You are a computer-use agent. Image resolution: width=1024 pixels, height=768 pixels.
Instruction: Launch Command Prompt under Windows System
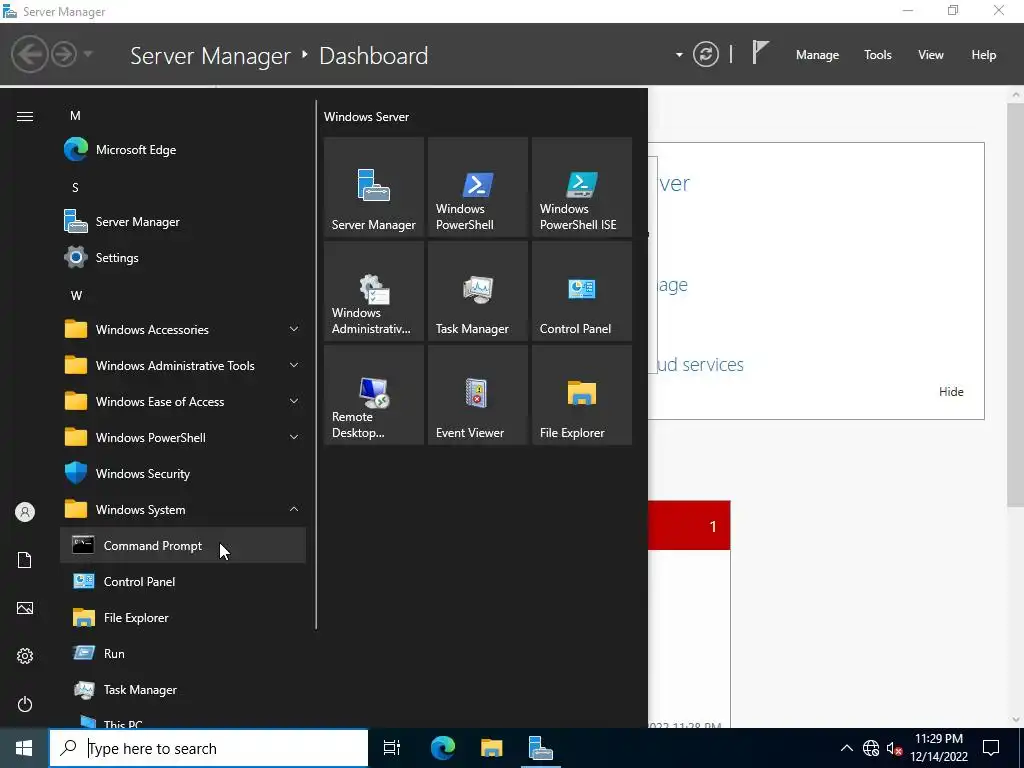(183, 545)
